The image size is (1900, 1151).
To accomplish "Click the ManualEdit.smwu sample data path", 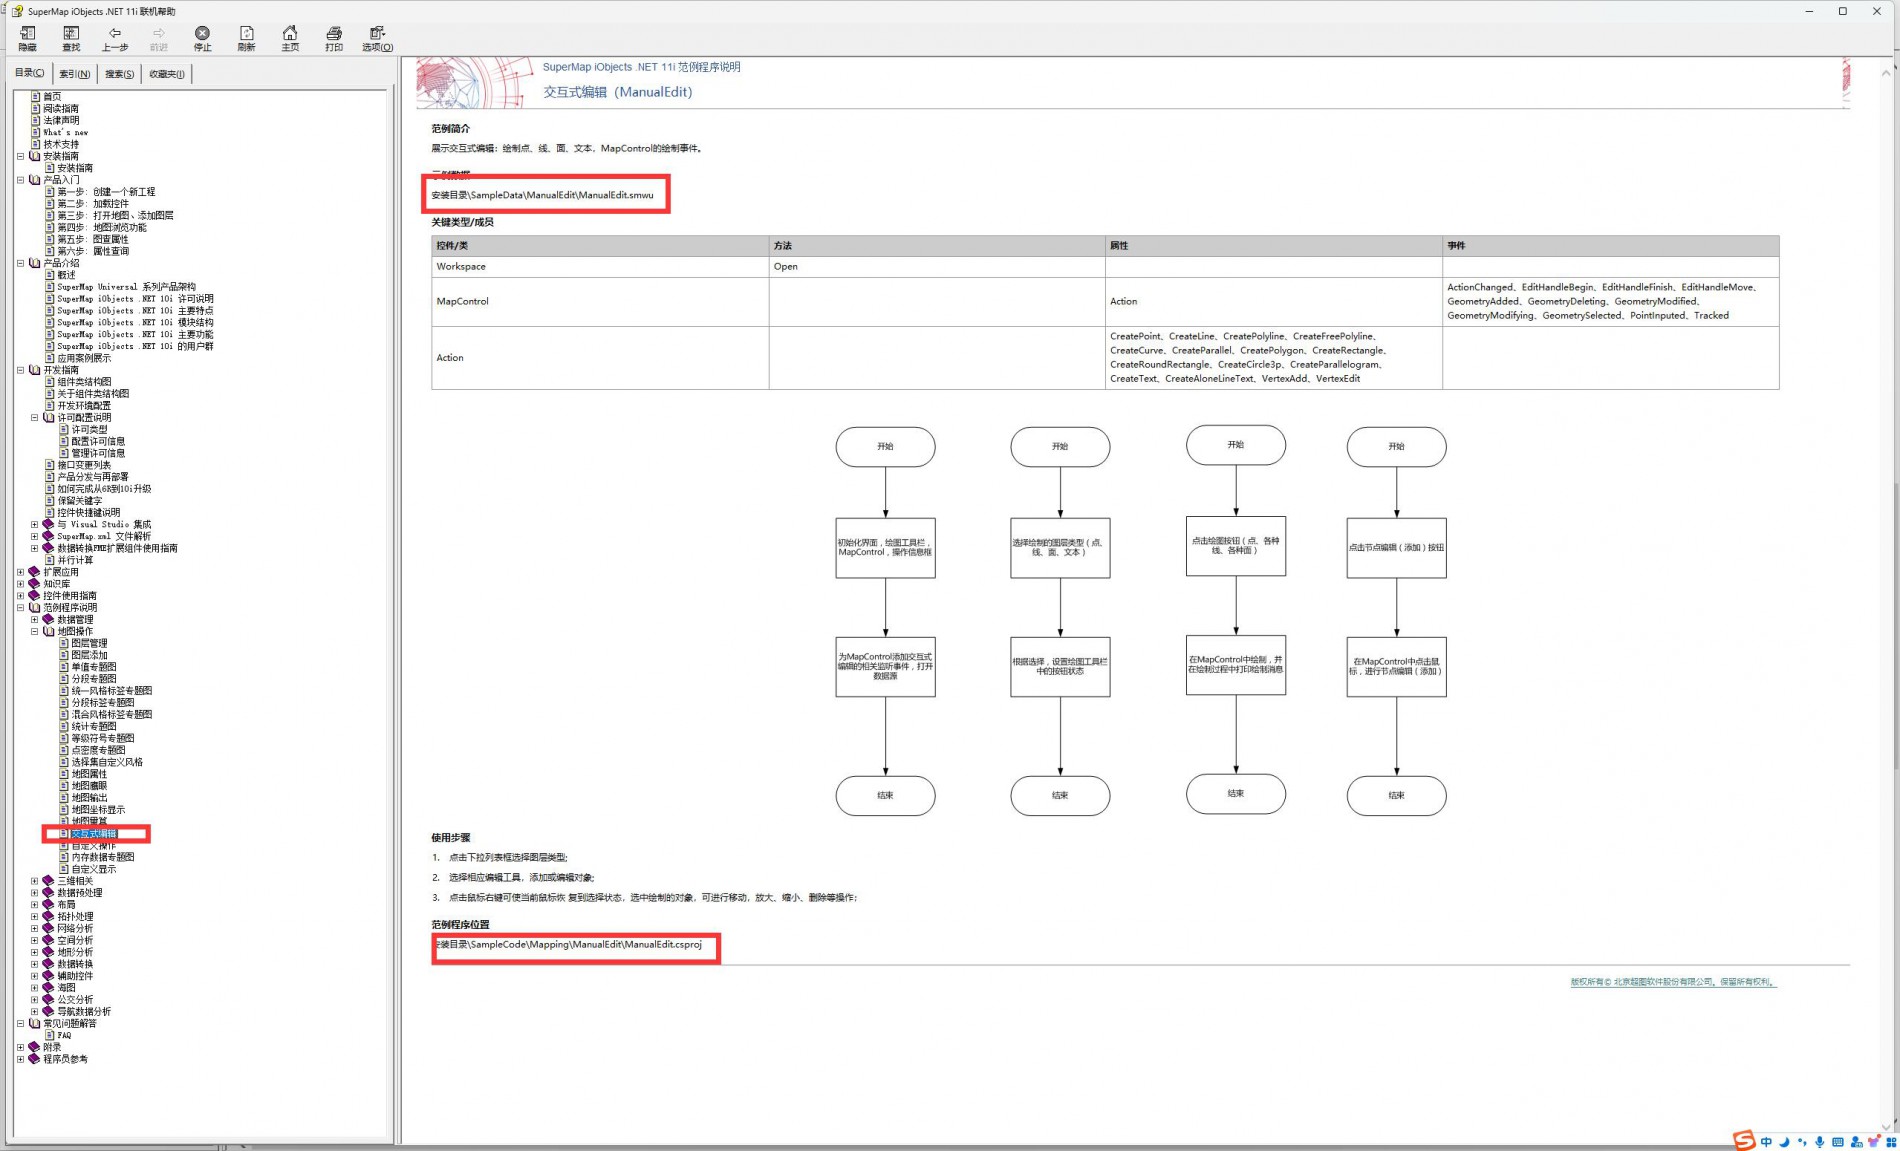I will pyautogui.click(x=542, y=195).
